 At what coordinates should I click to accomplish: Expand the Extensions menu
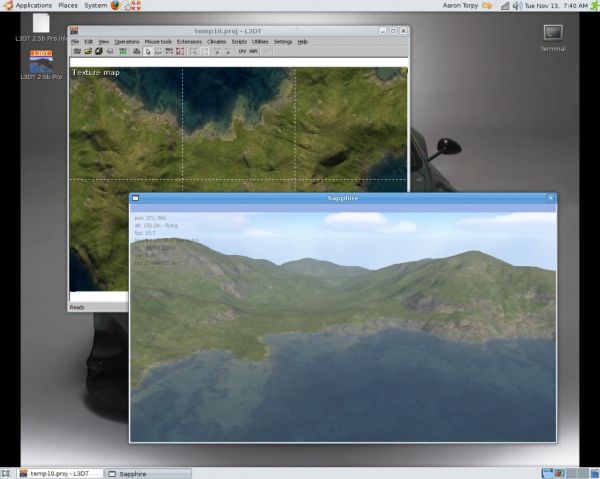[189, 41]
